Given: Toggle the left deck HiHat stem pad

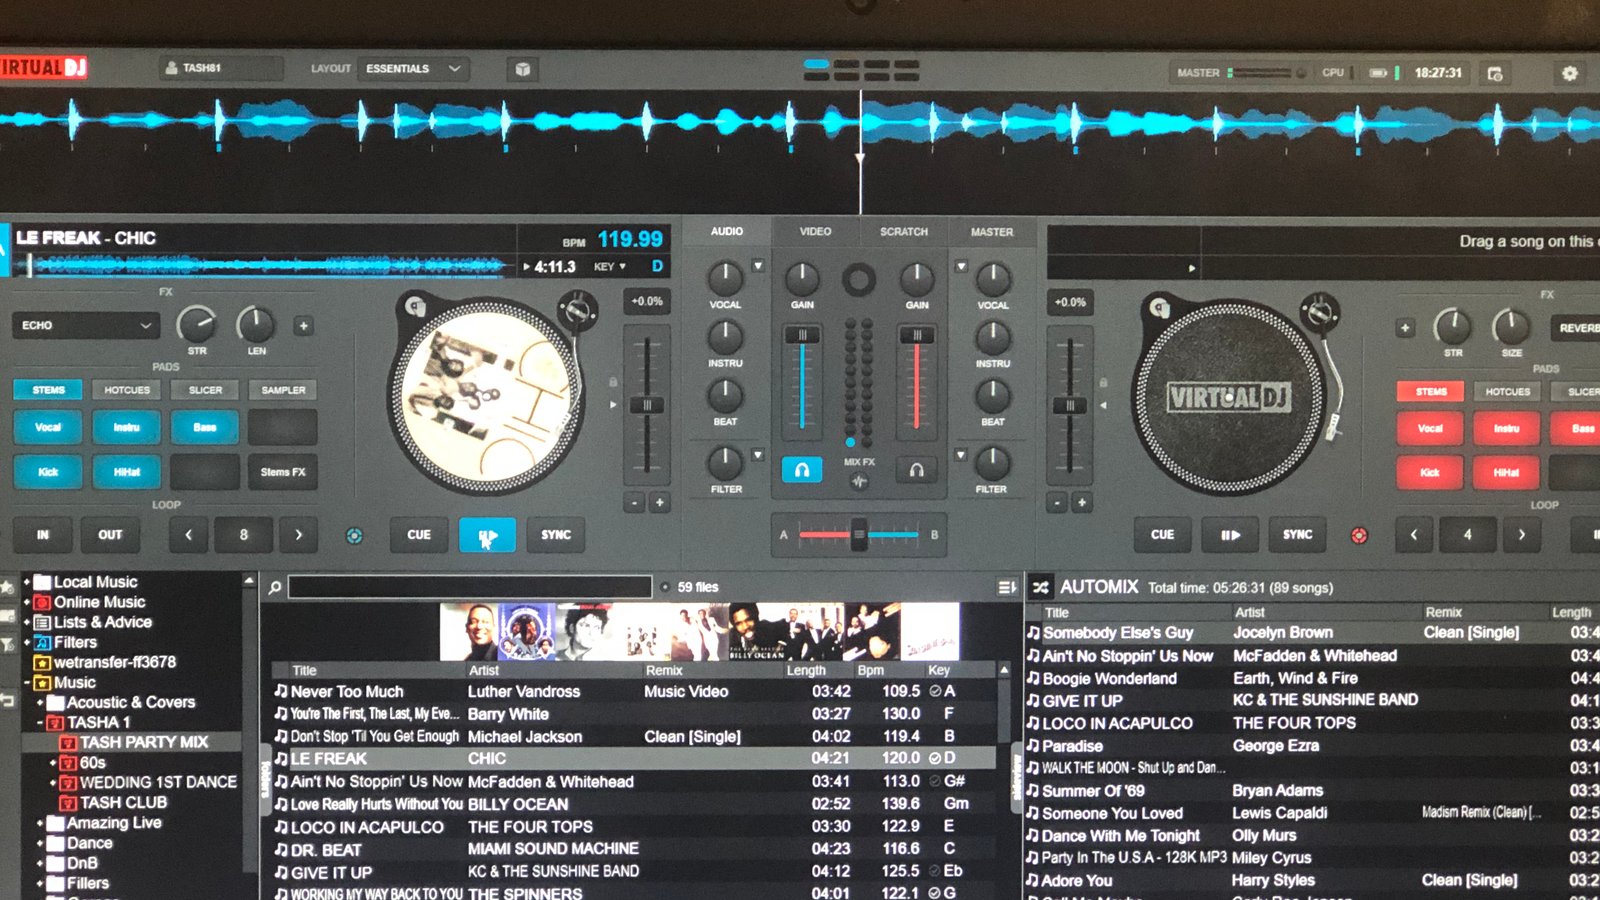Looking at the screenshot, I should click(x=126, y=472).
